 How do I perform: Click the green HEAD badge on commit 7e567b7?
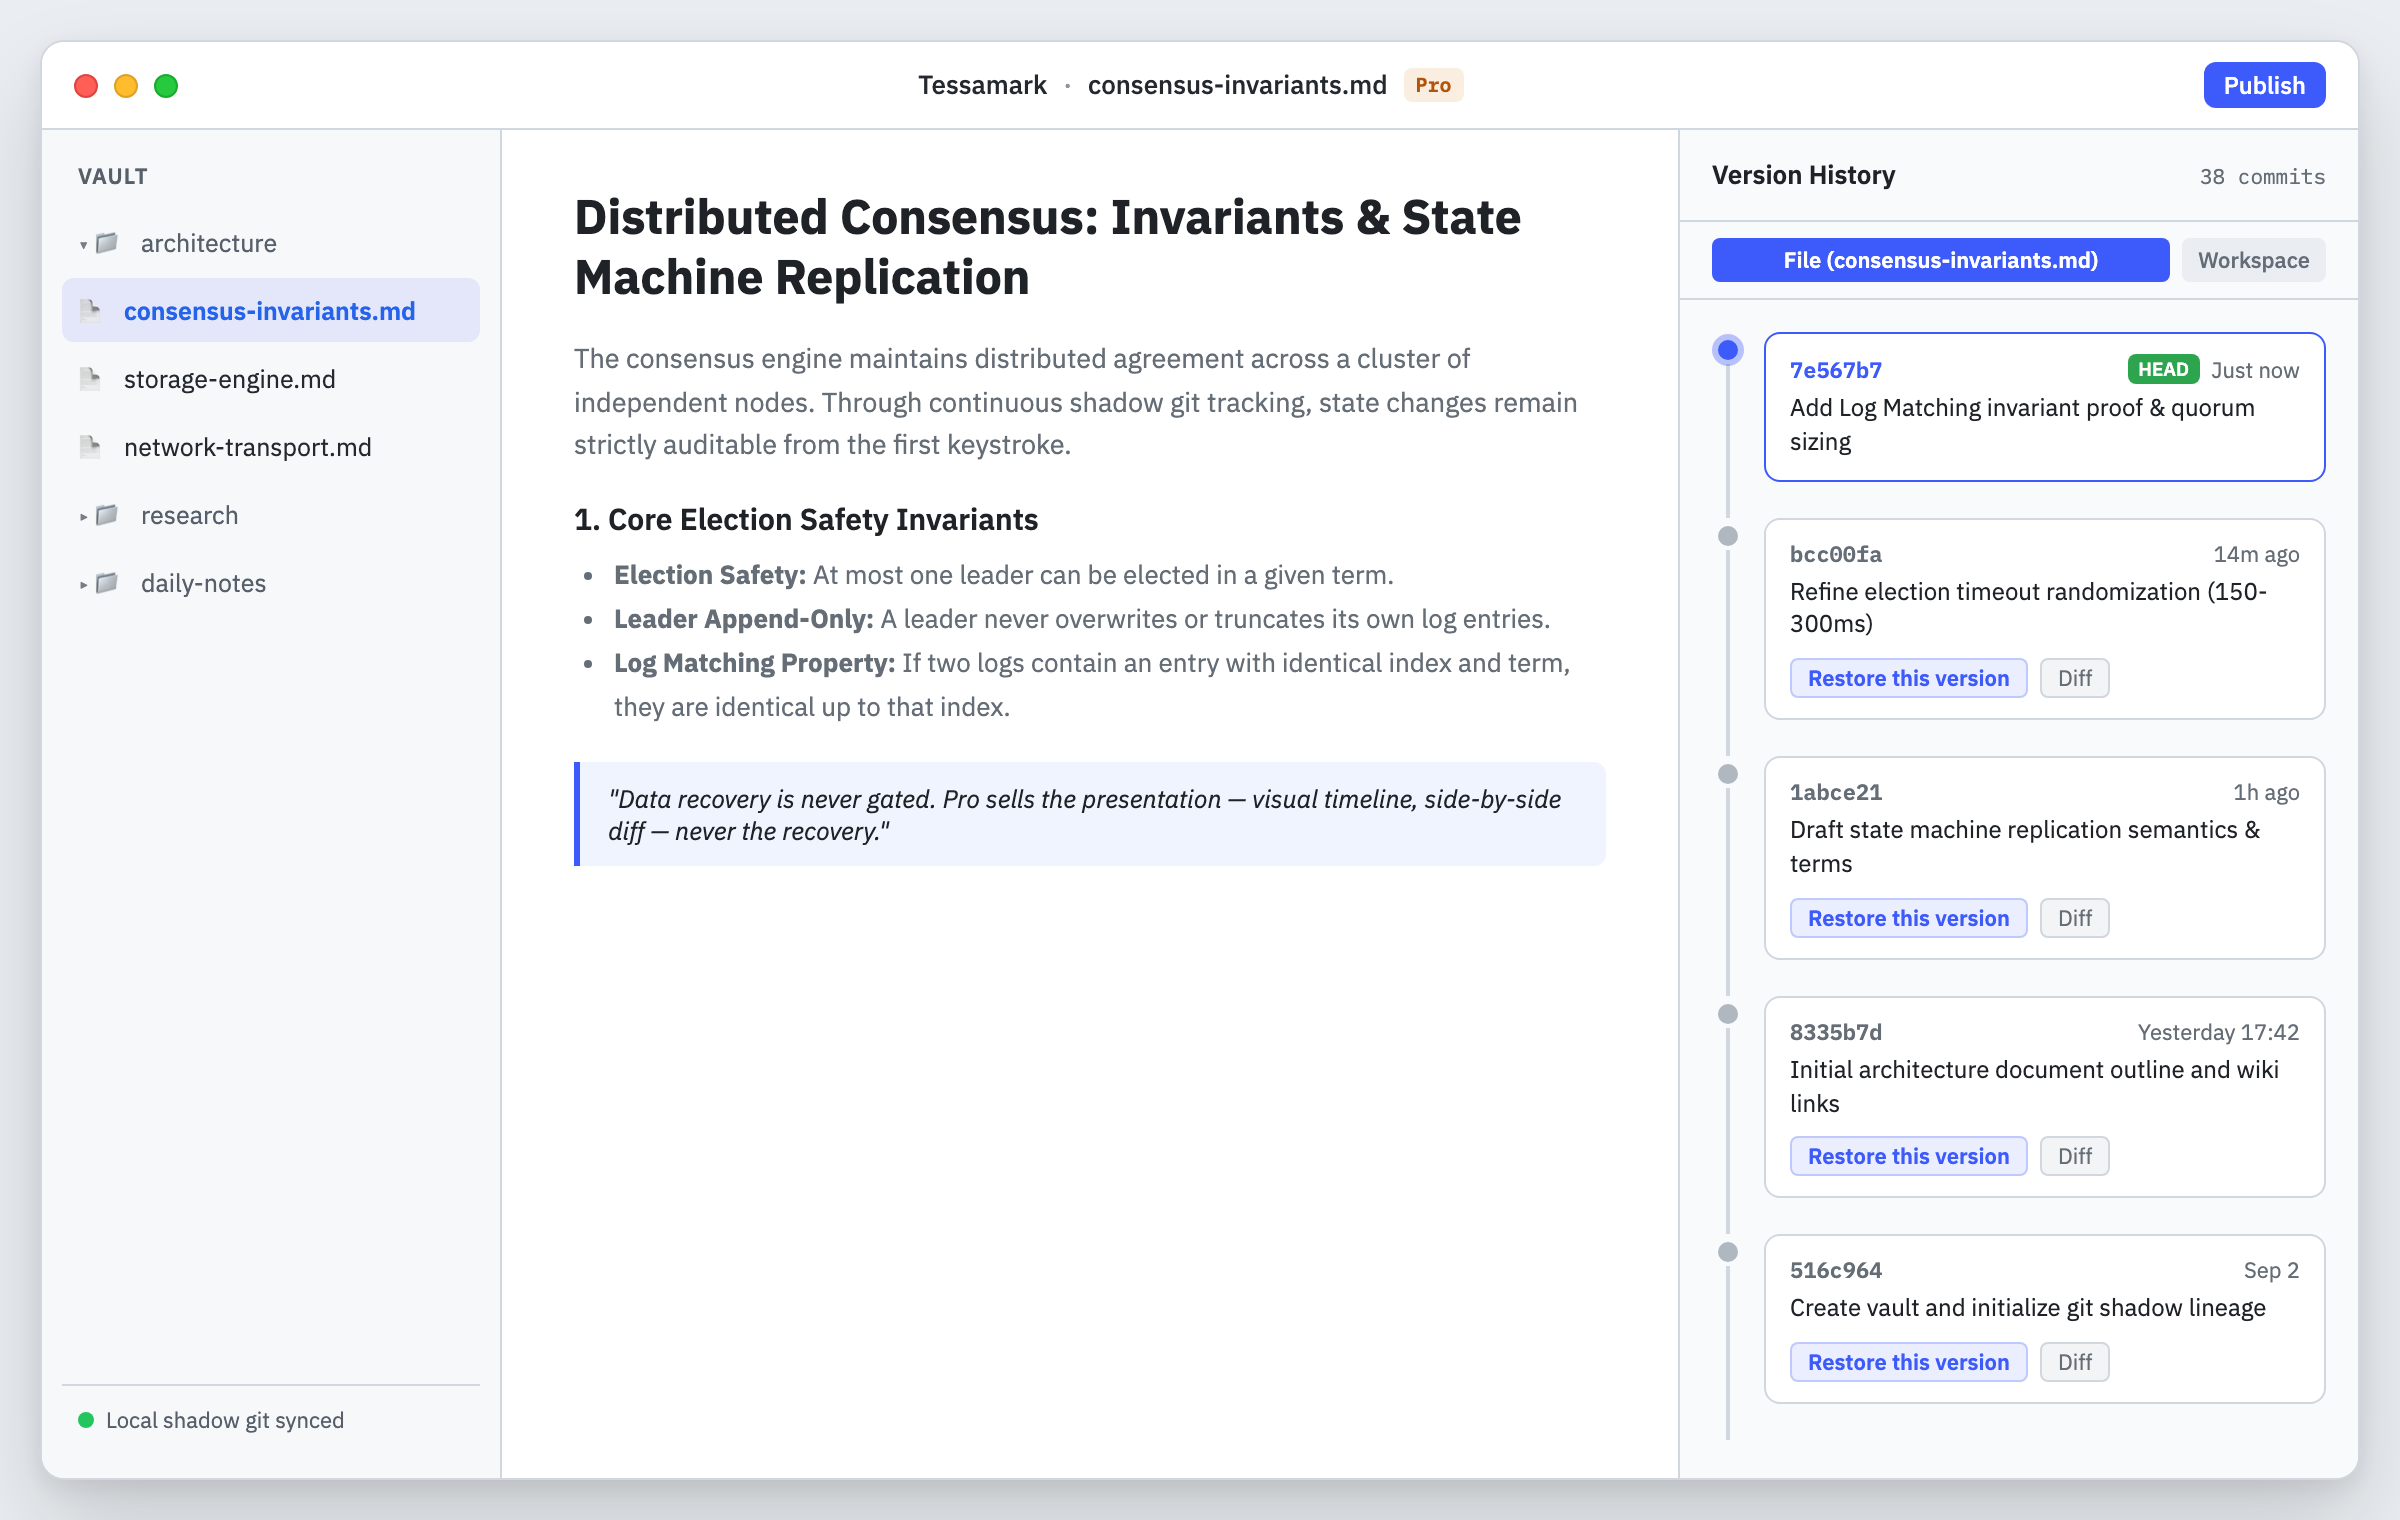tap(2163, 369)
